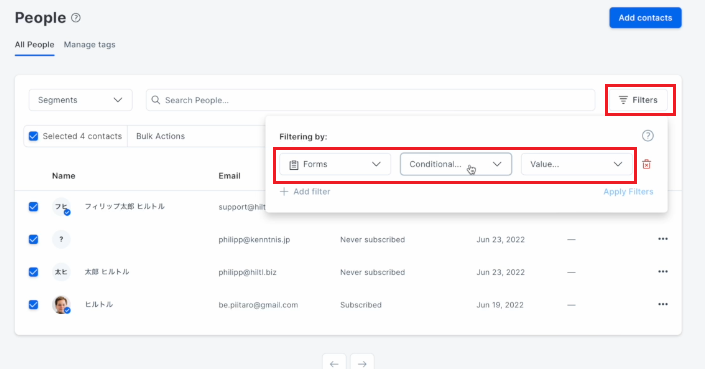The height and width of the screenshot is (369, 705).
Task: Select the All People tab
Action: [35, 44]
